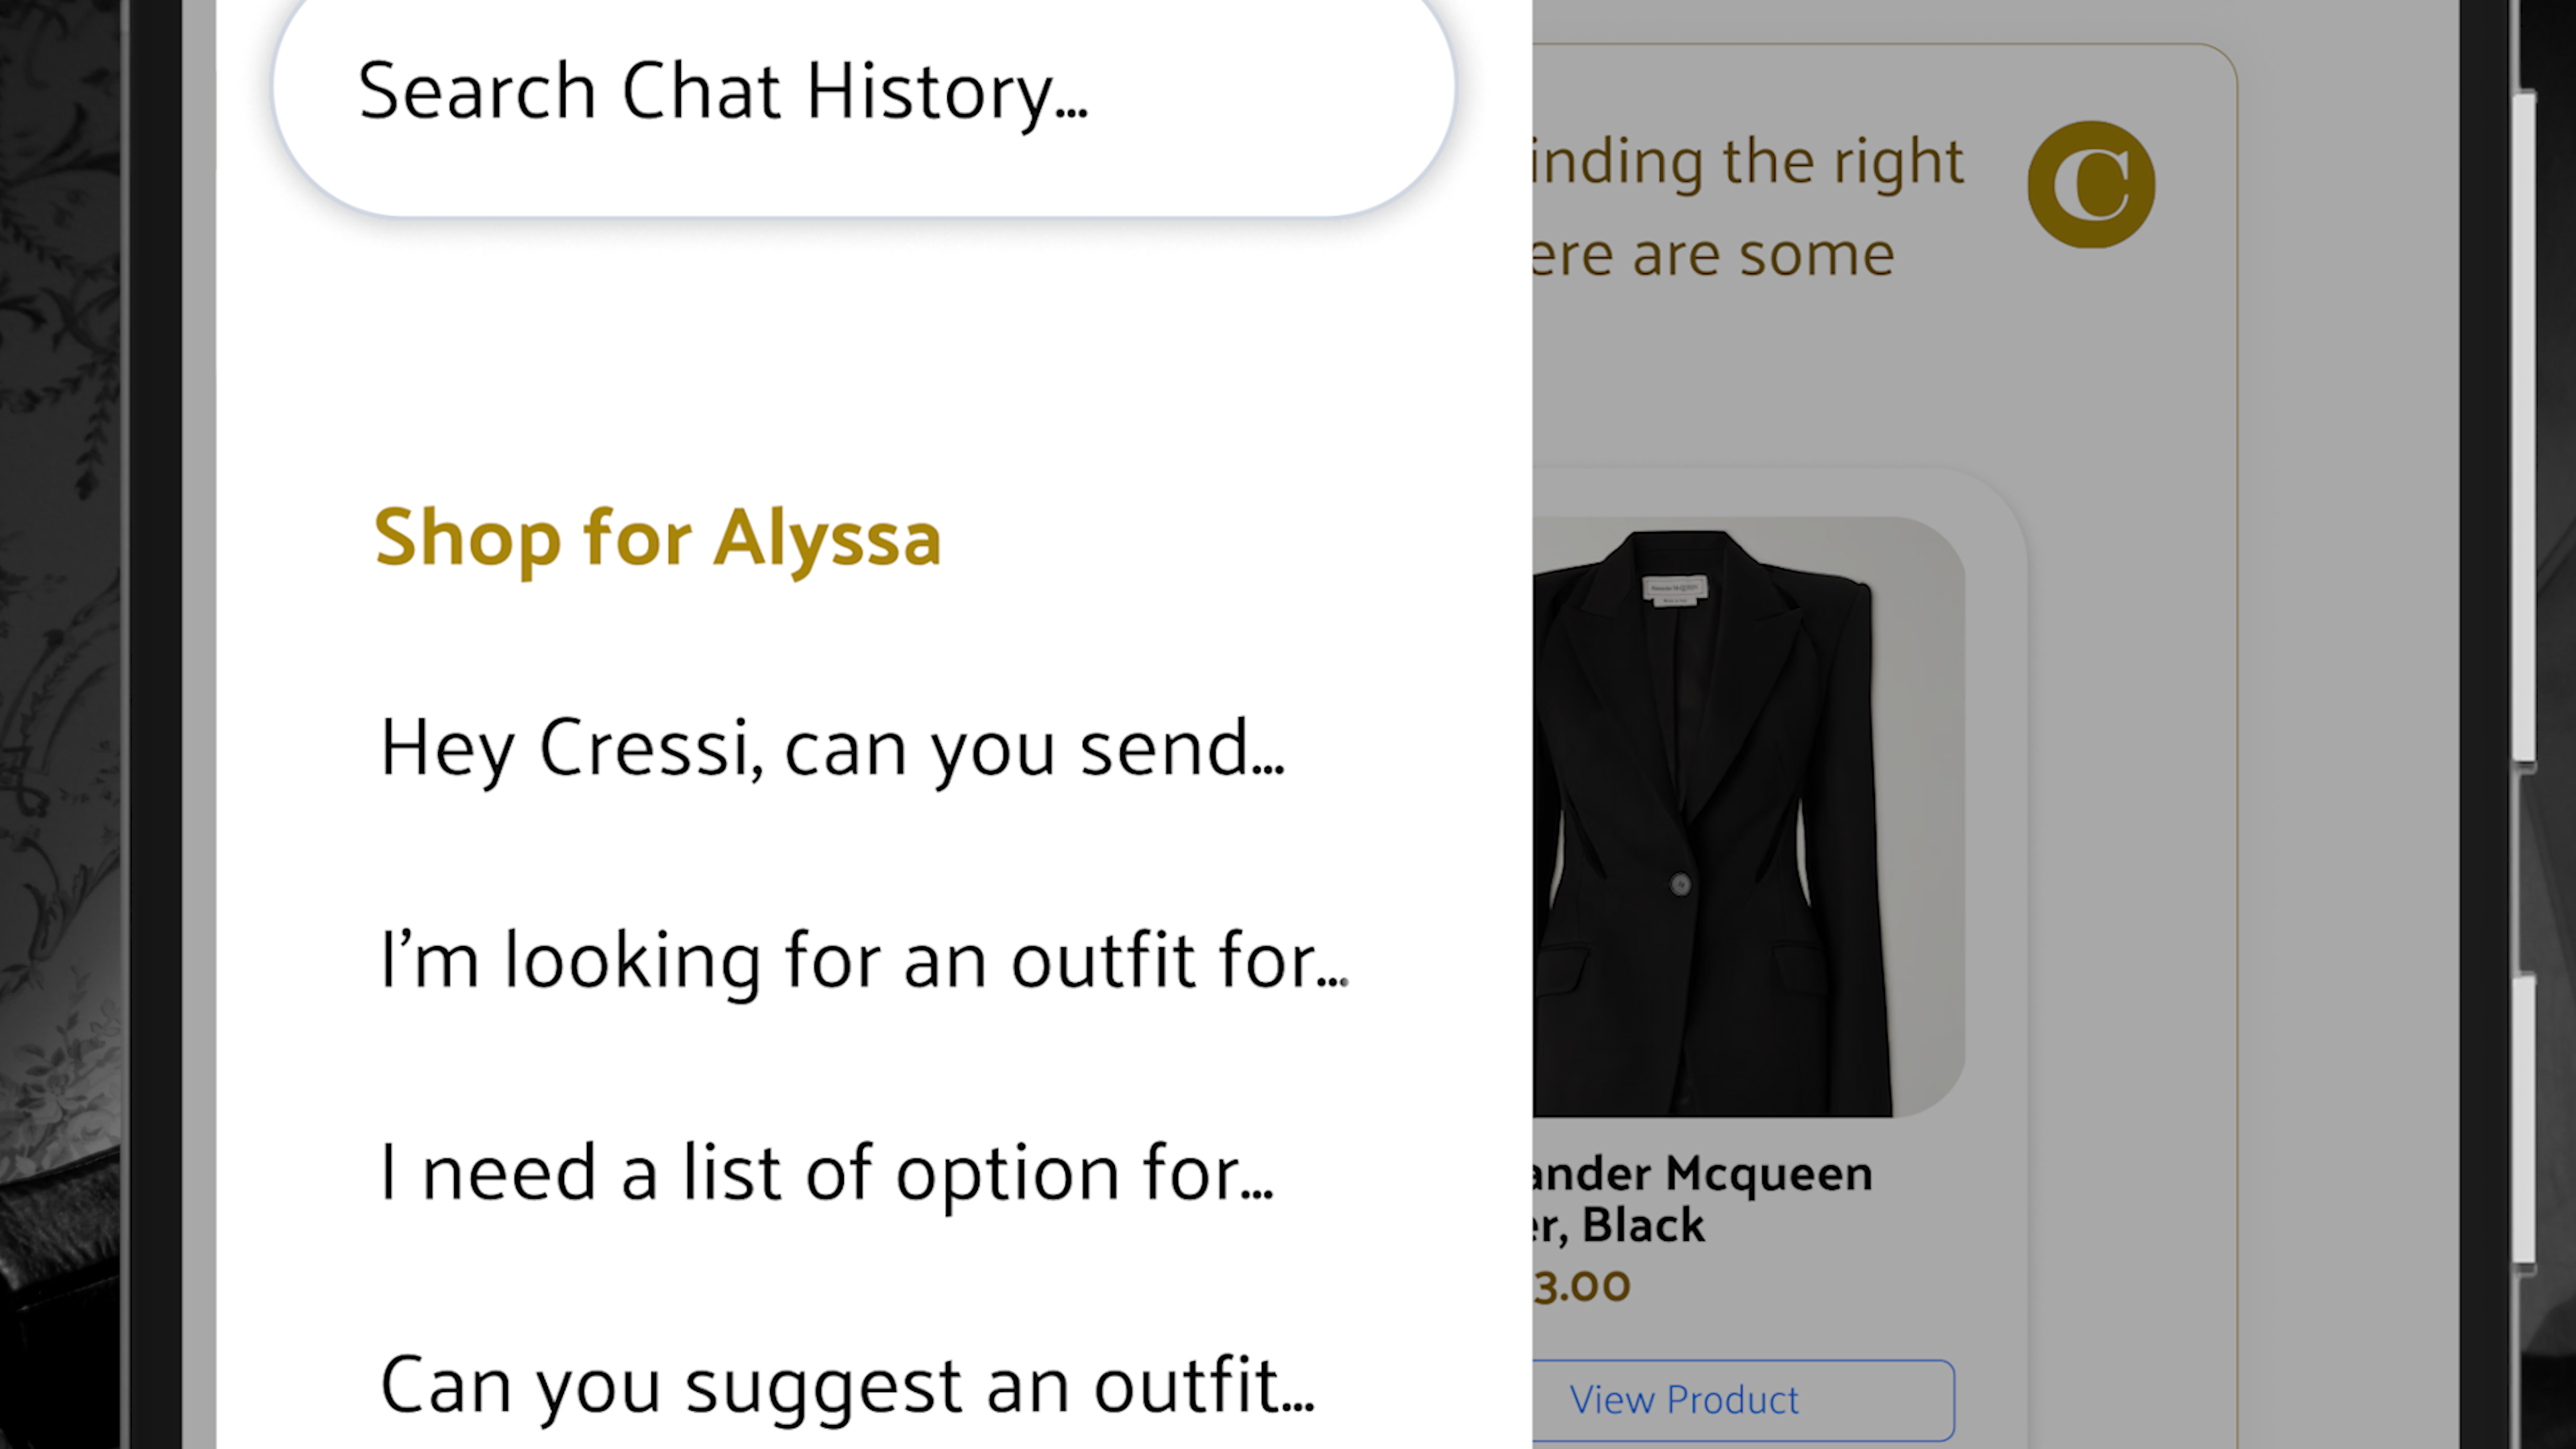Click the assistant message "finding the right"
The height and width of the screenshot is (1449, 2576).
pyautogui.click(x=1748, y=162)
